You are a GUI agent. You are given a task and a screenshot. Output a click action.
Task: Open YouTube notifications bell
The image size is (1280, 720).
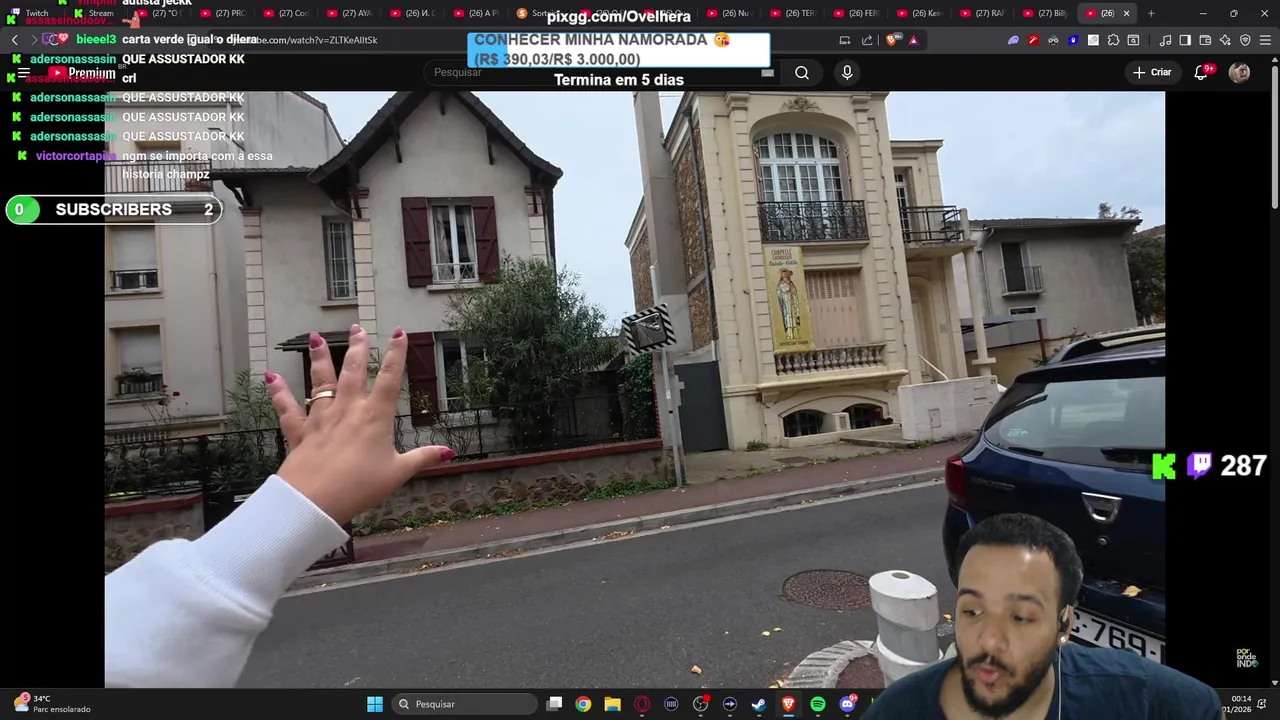click(x=1202, y=72)
